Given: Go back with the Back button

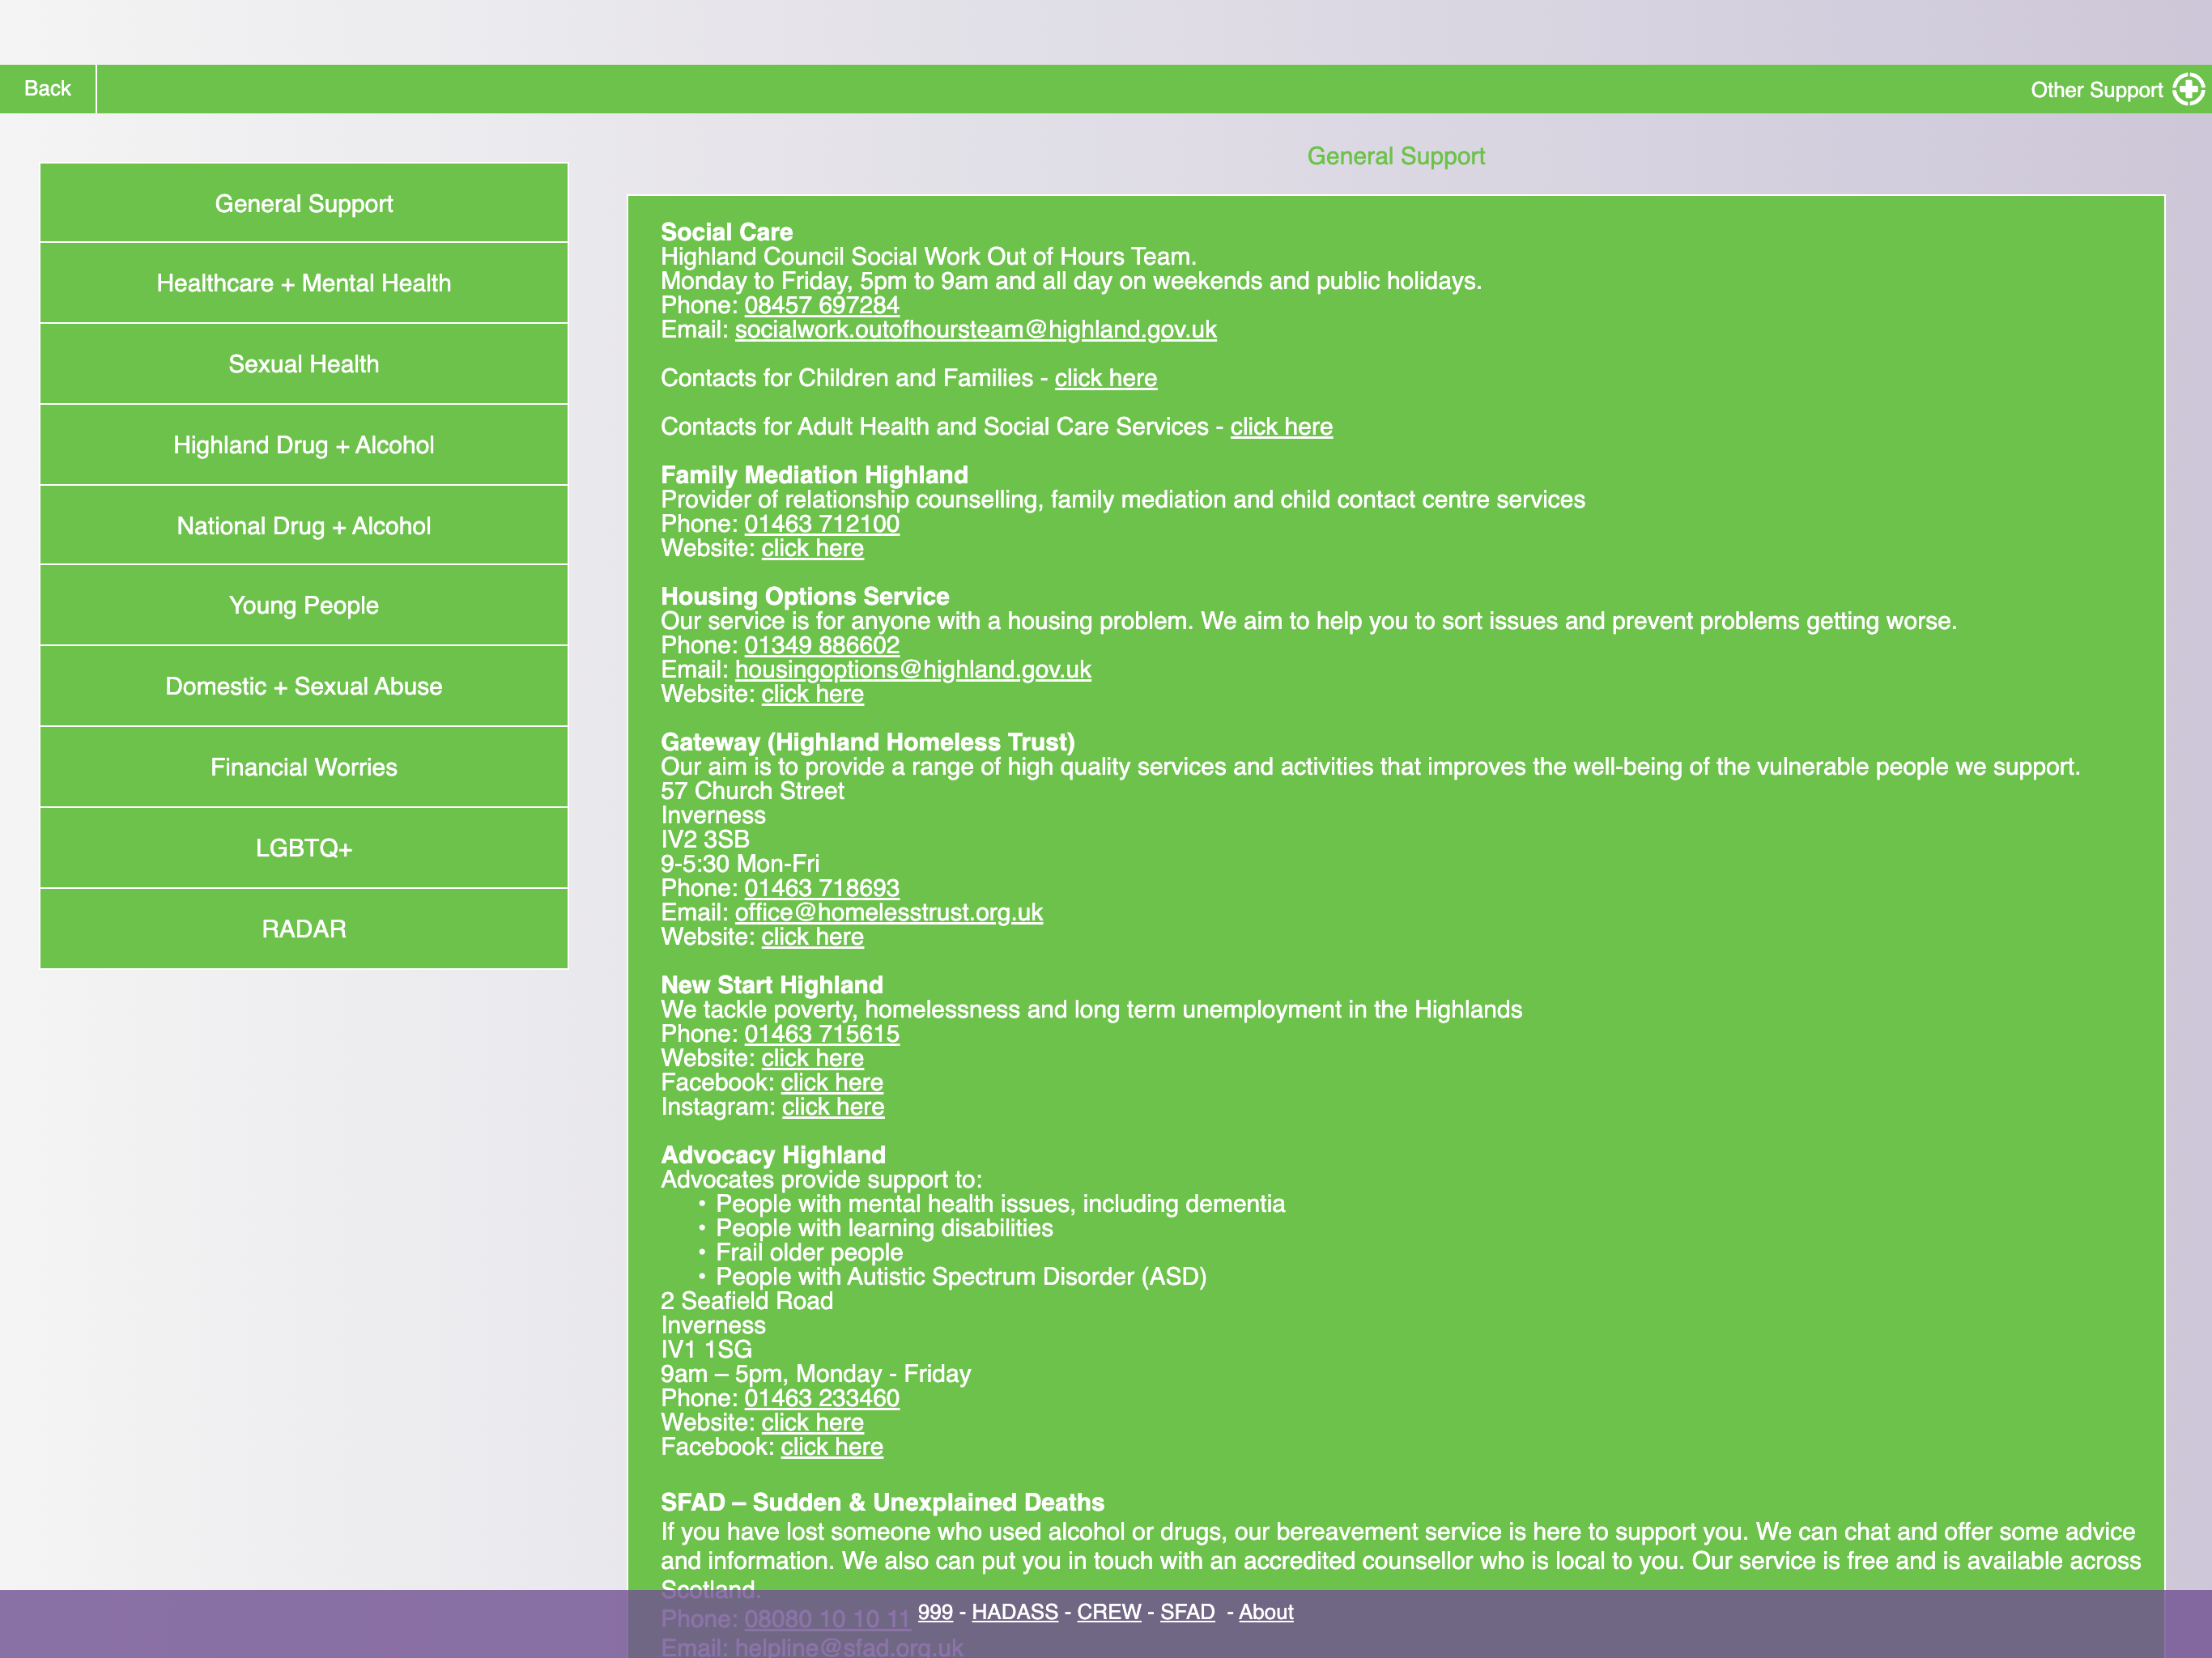Looking at the screenshot, I should click(x=48, y=89).
